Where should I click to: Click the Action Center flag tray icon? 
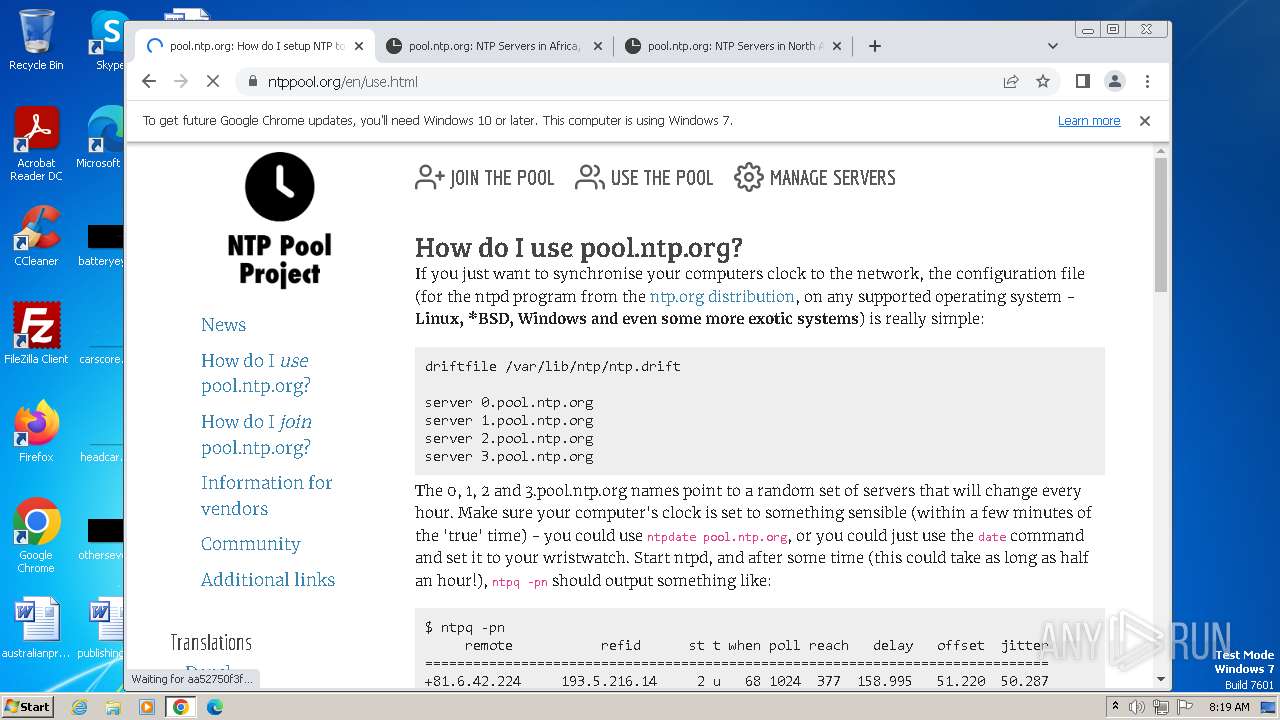tap(1184, 707)
